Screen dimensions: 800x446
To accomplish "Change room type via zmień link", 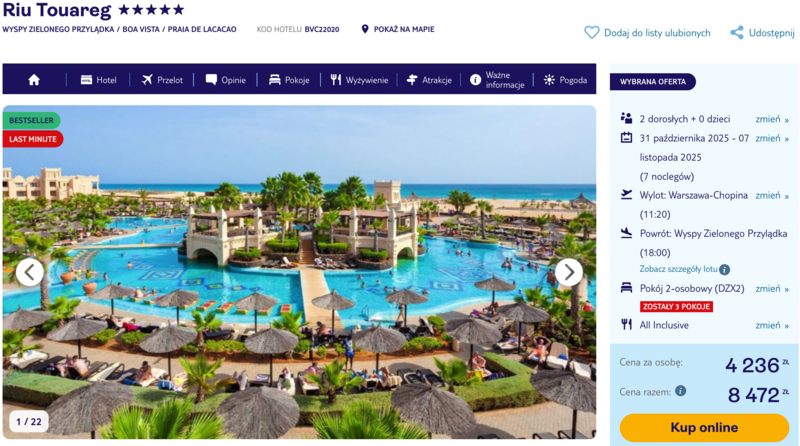I will pos(772,289).
